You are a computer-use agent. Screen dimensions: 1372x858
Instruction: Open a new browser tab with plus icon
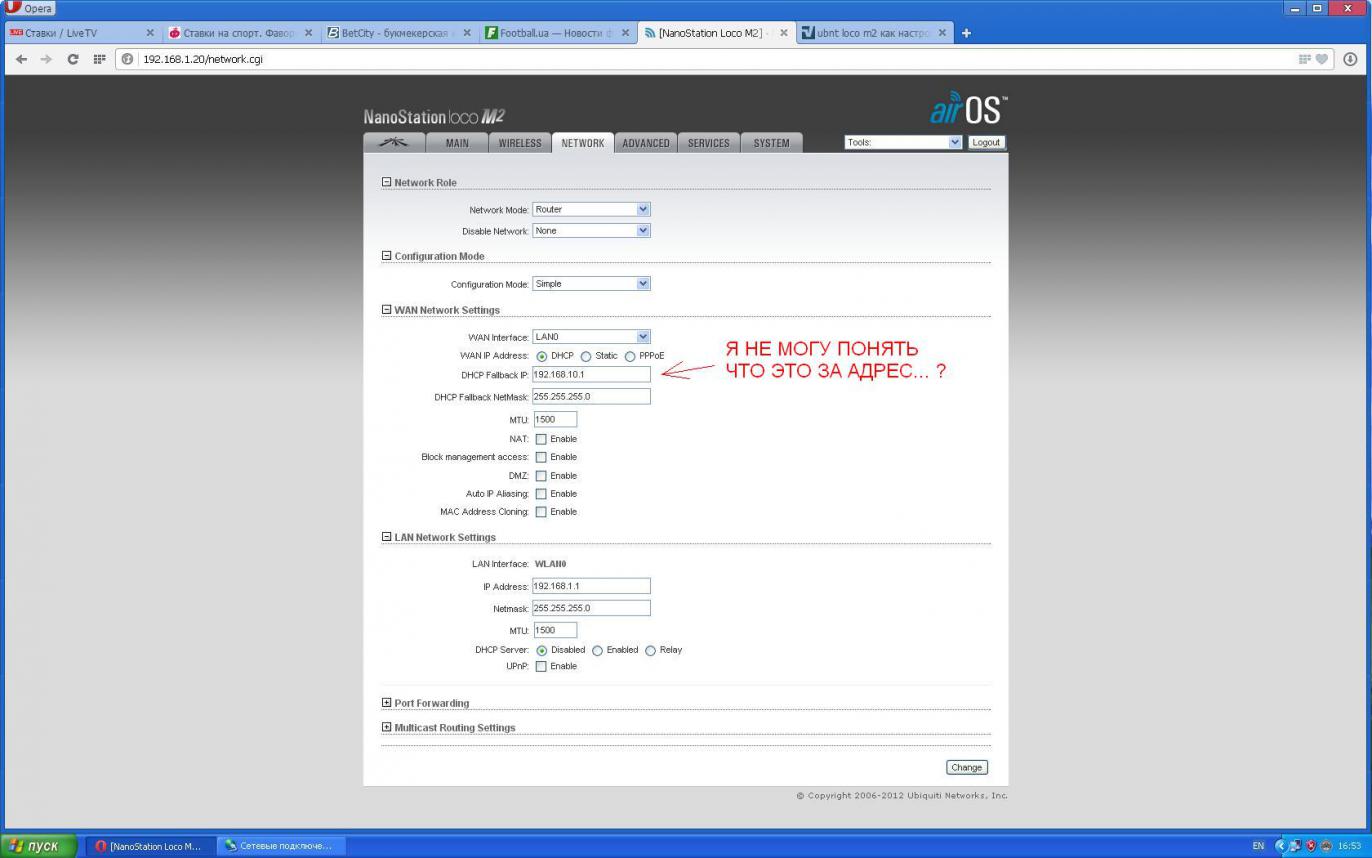[966, 33]
